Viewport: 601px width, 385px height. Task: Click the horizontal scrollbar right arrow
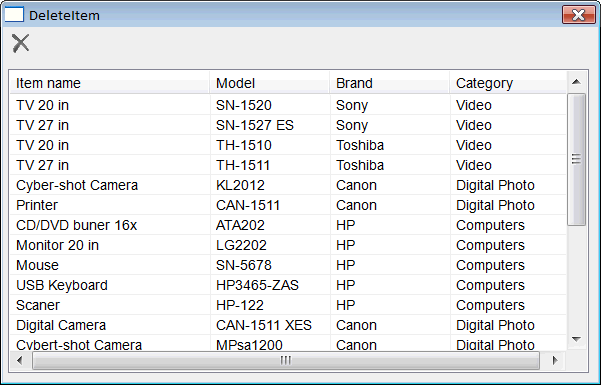555,360
